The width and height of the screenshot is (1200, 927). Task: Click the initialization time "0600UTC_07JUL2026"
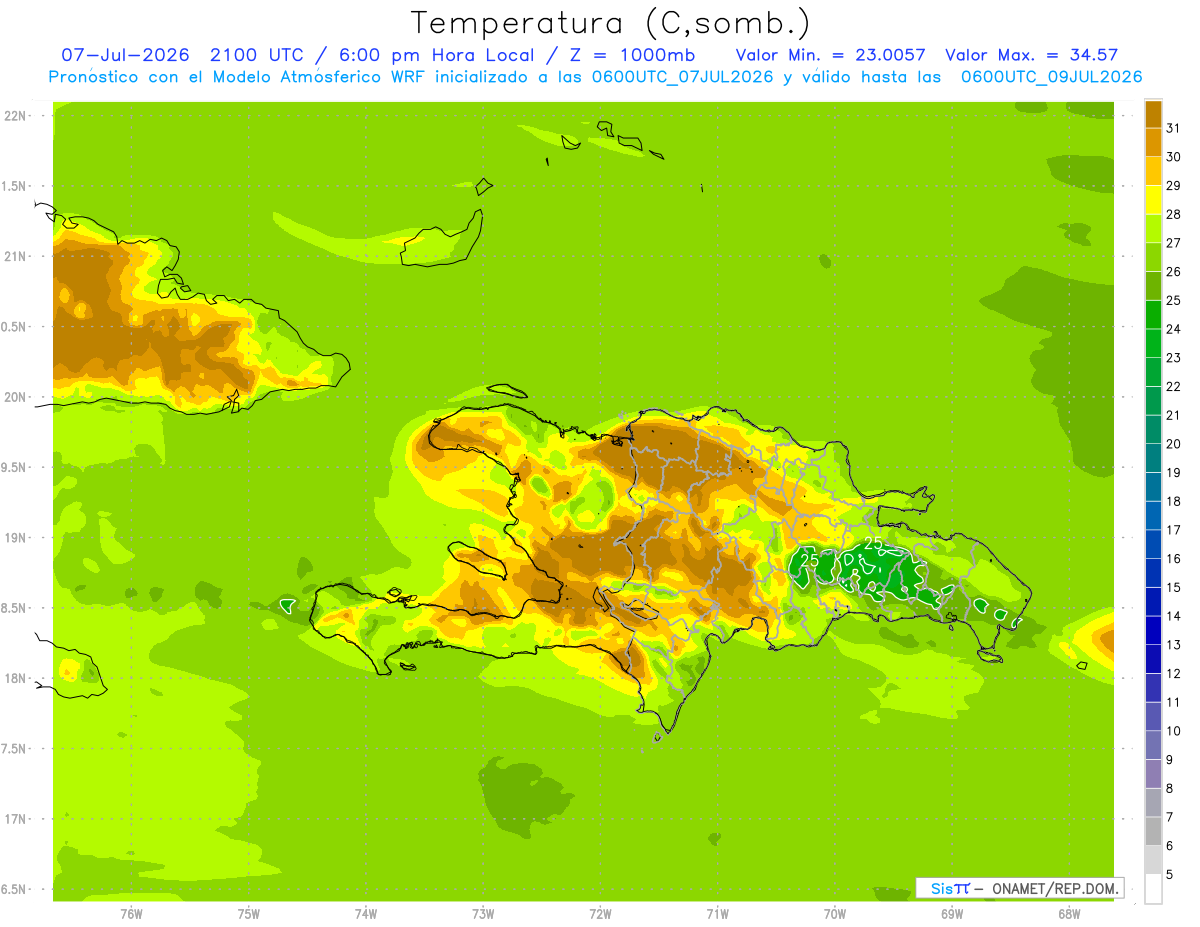tap(684, 77)
